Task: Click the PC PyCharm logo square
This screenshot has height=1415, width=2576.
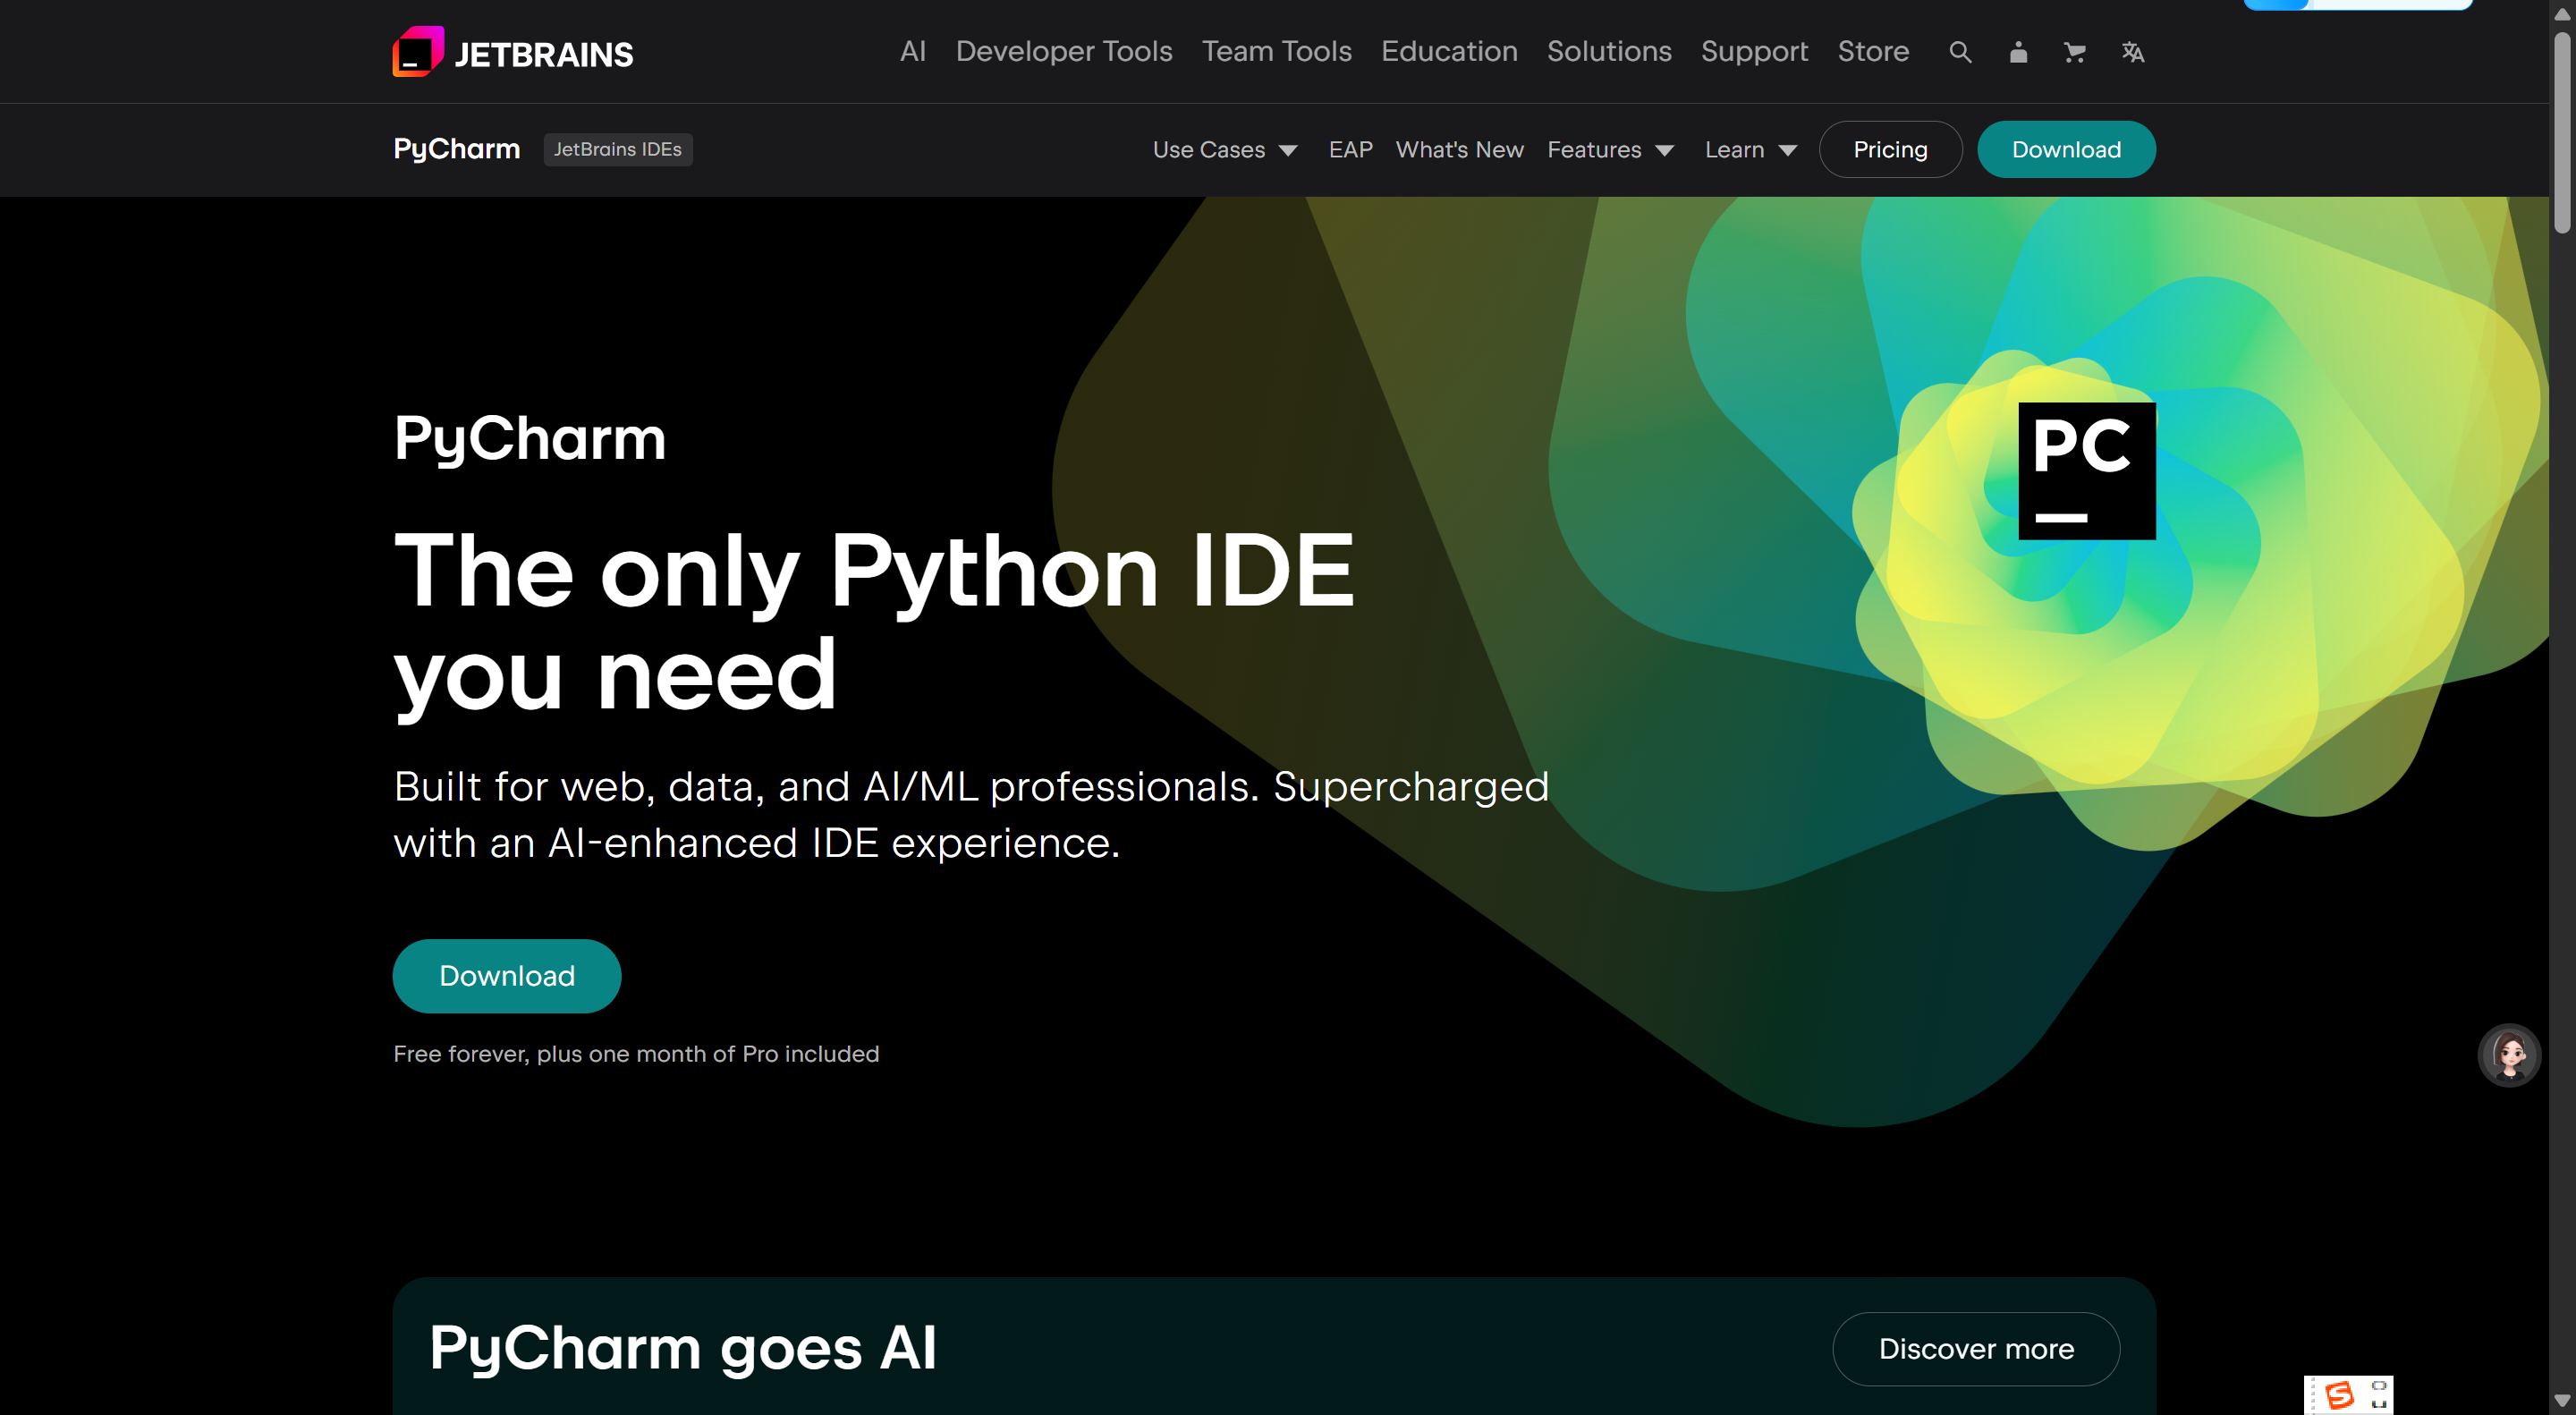Action: [x=2086, y=471]
